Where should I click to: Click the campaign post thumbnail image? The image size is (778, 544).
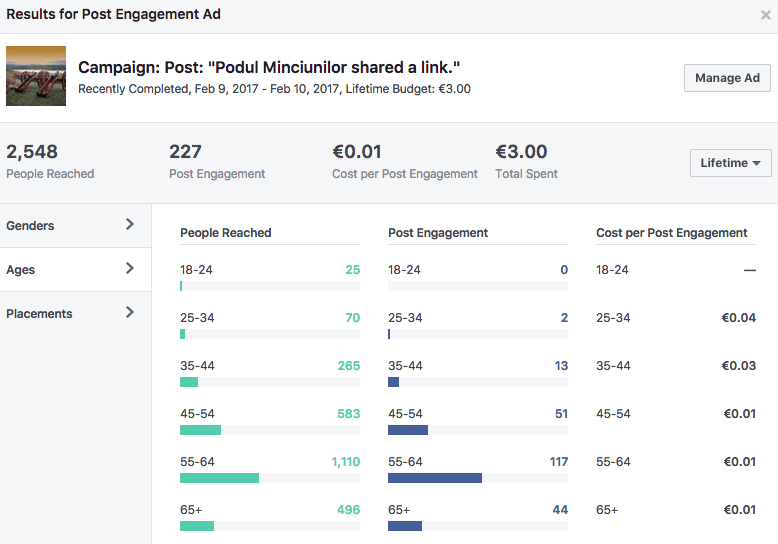pyautogui.click(x=36, y=76)
